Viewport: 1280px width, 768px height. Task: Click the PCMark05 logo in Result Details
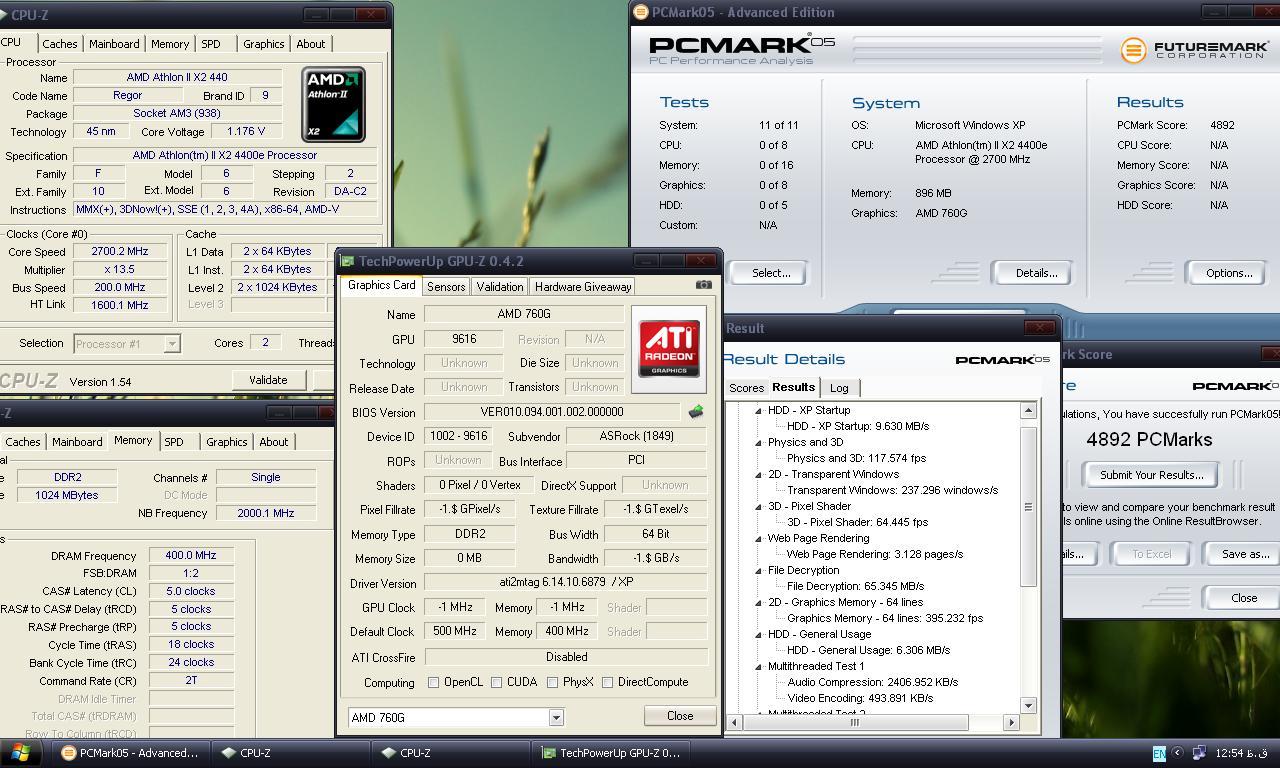1002,360
